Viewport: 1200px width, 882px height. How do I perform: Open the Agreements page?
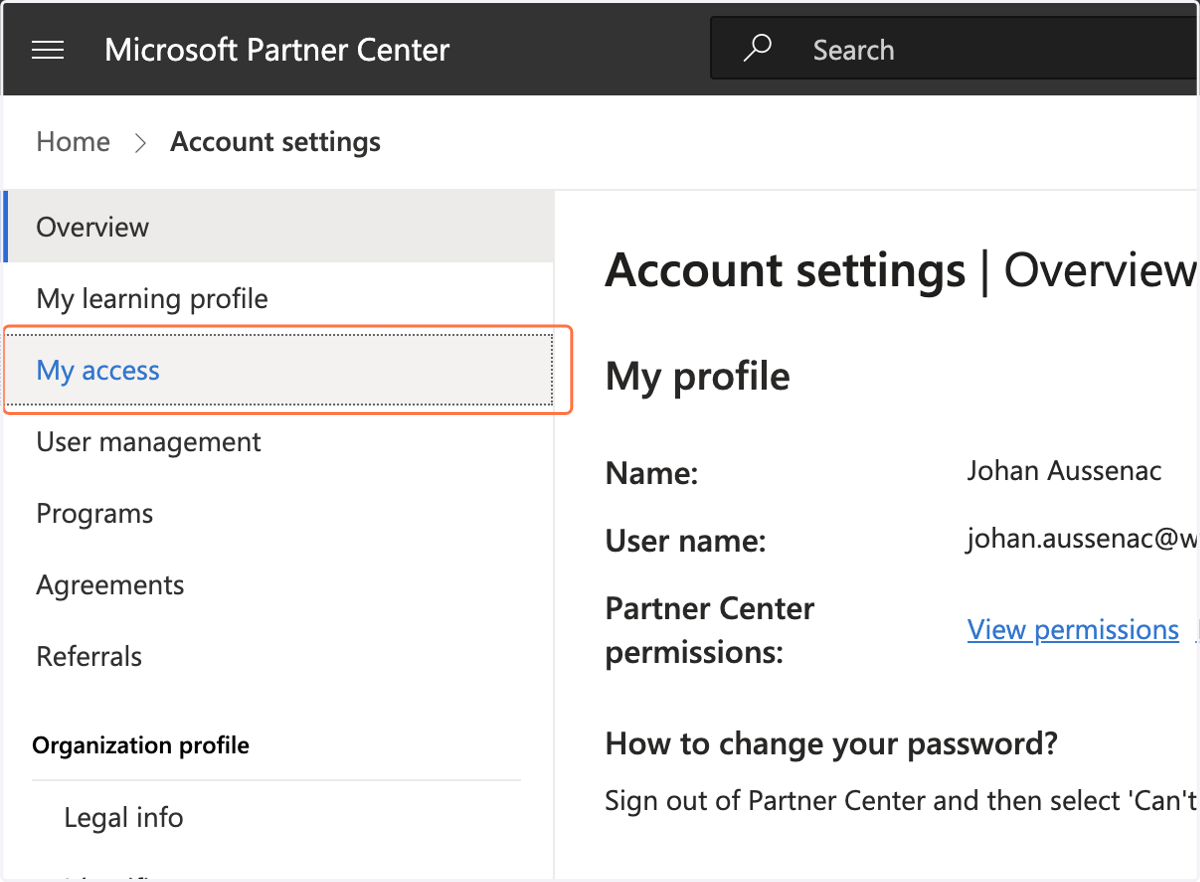coord(279,585)
